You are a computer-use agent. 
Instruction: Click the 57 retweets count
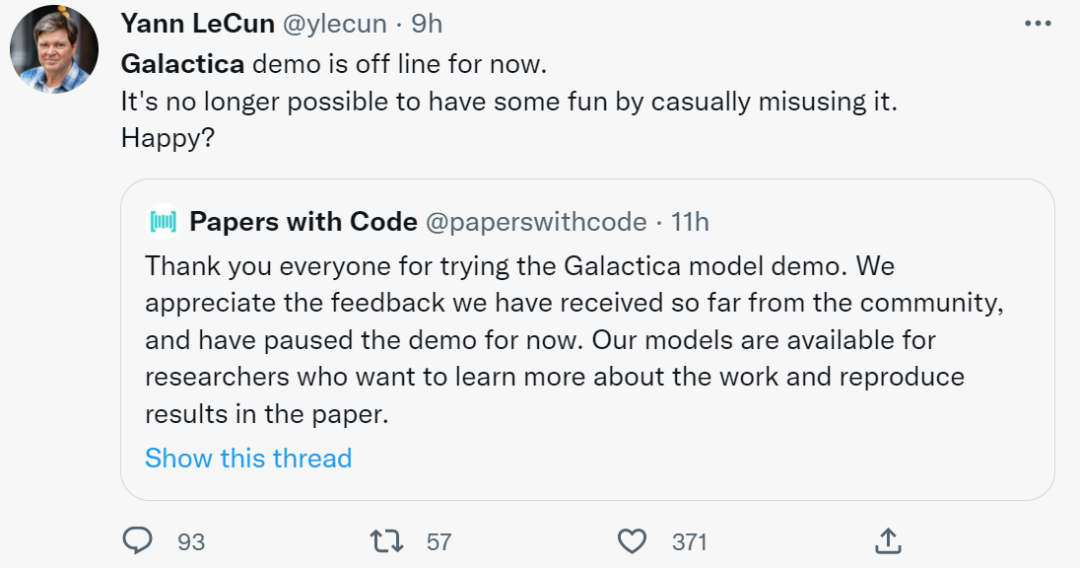438,542
